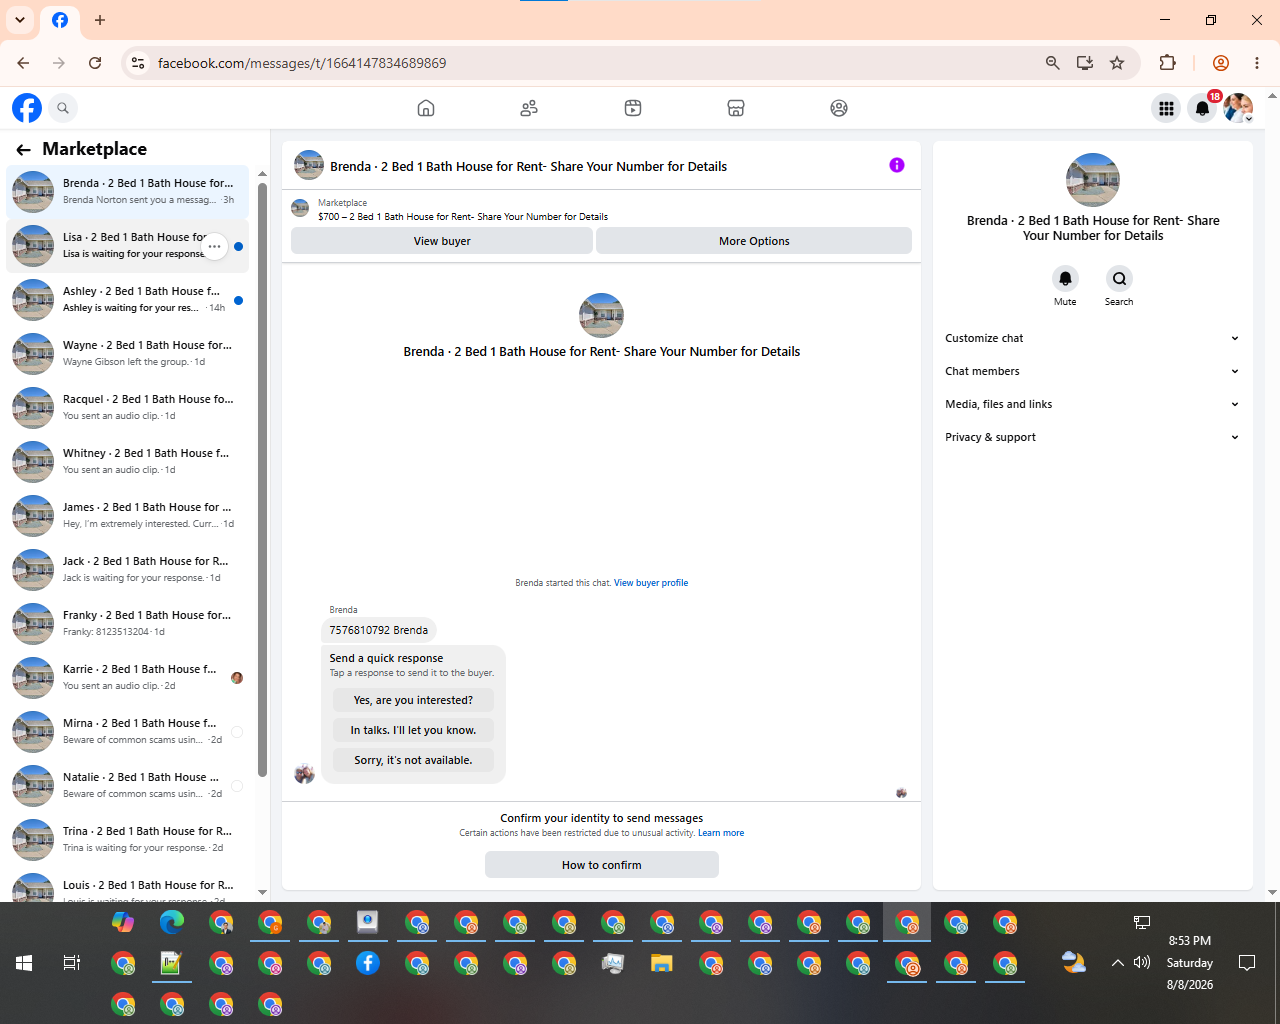1280x1024 pixels.
Task: Open the Brenda conversation in the list
Action: (x=128, y=191)
